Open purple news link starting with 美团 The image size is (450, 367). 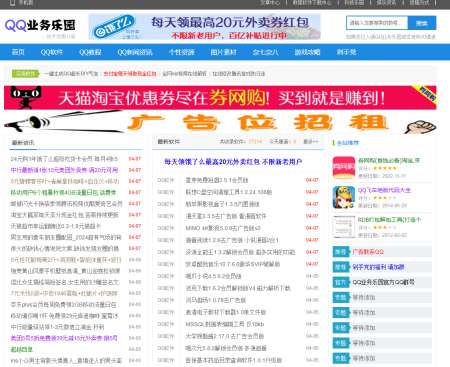[64, 338]
